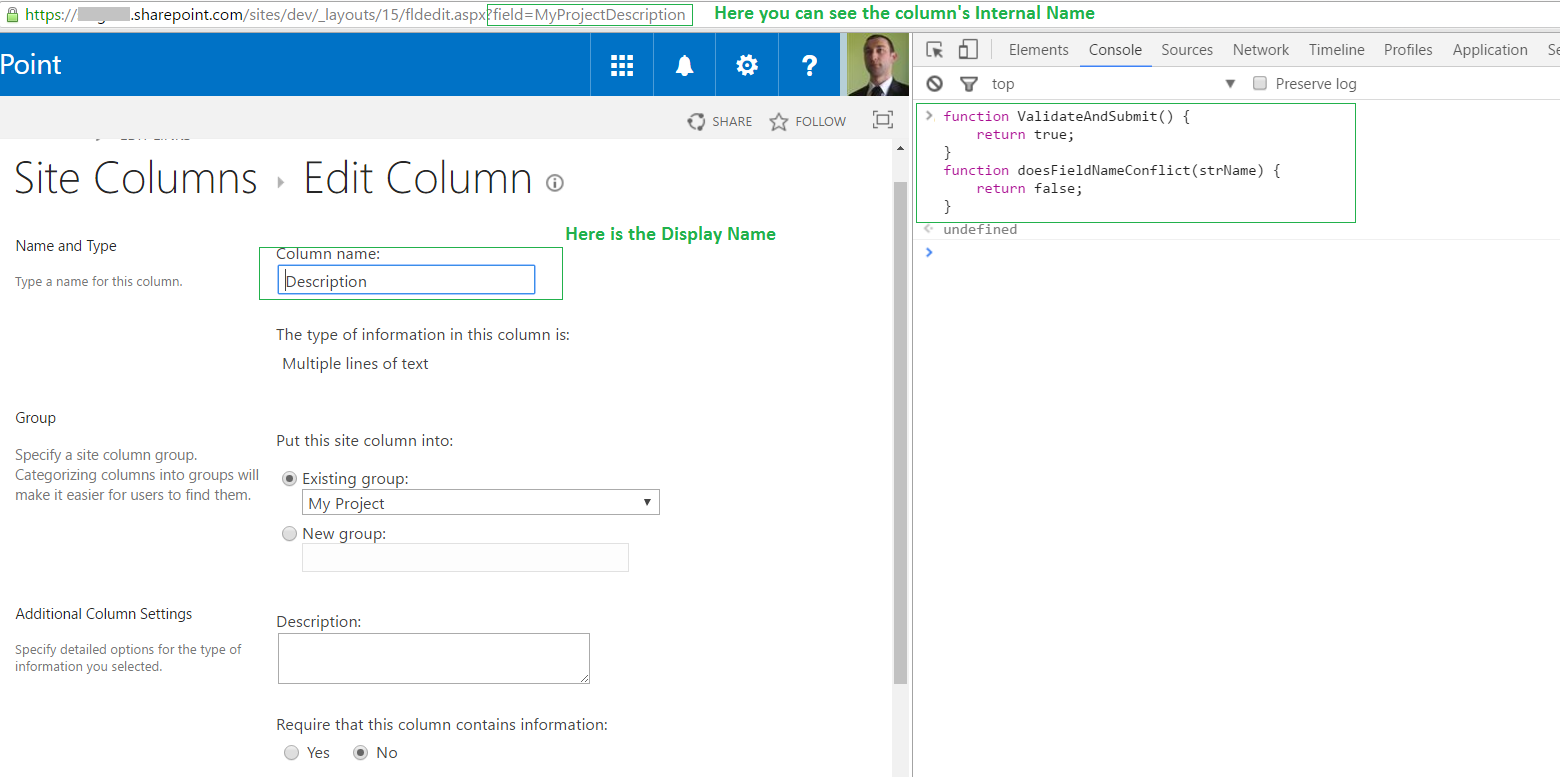The width and height of the screenshot is (1560, 777).
Task: Click the 'return true;' console code line
Action: pos(1025,134)
